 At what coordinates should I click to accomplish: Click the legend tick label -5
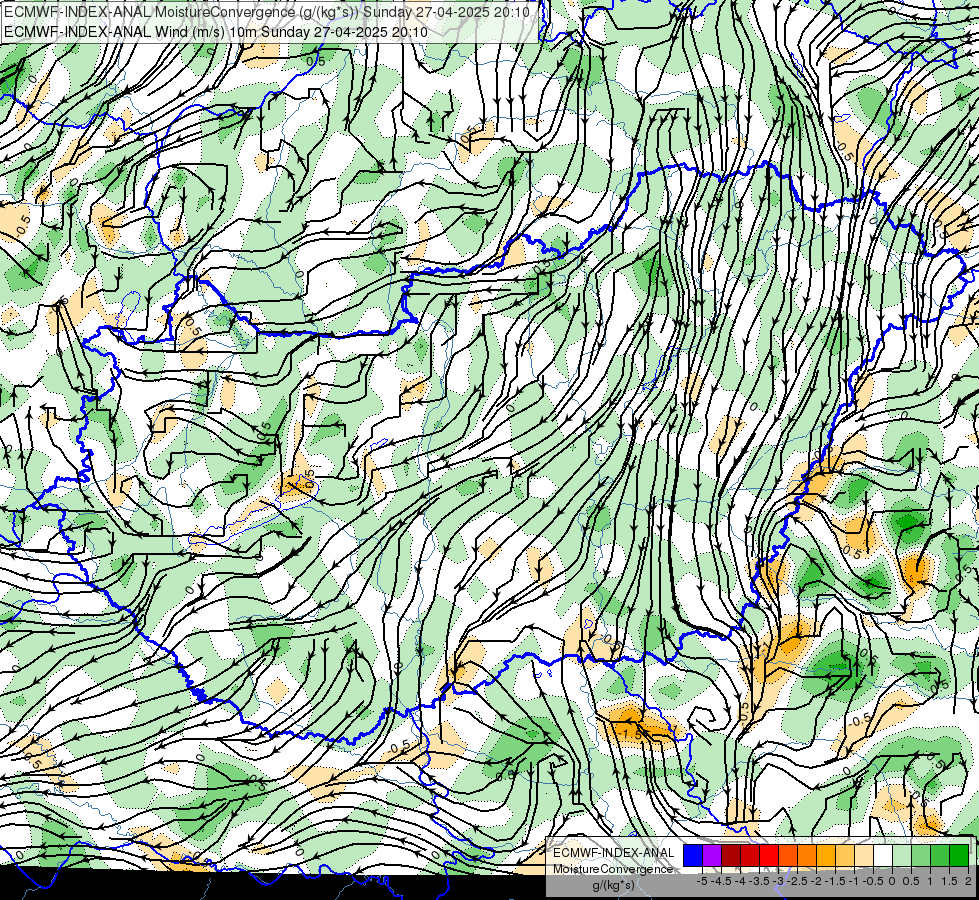click(x=702, y=881)
